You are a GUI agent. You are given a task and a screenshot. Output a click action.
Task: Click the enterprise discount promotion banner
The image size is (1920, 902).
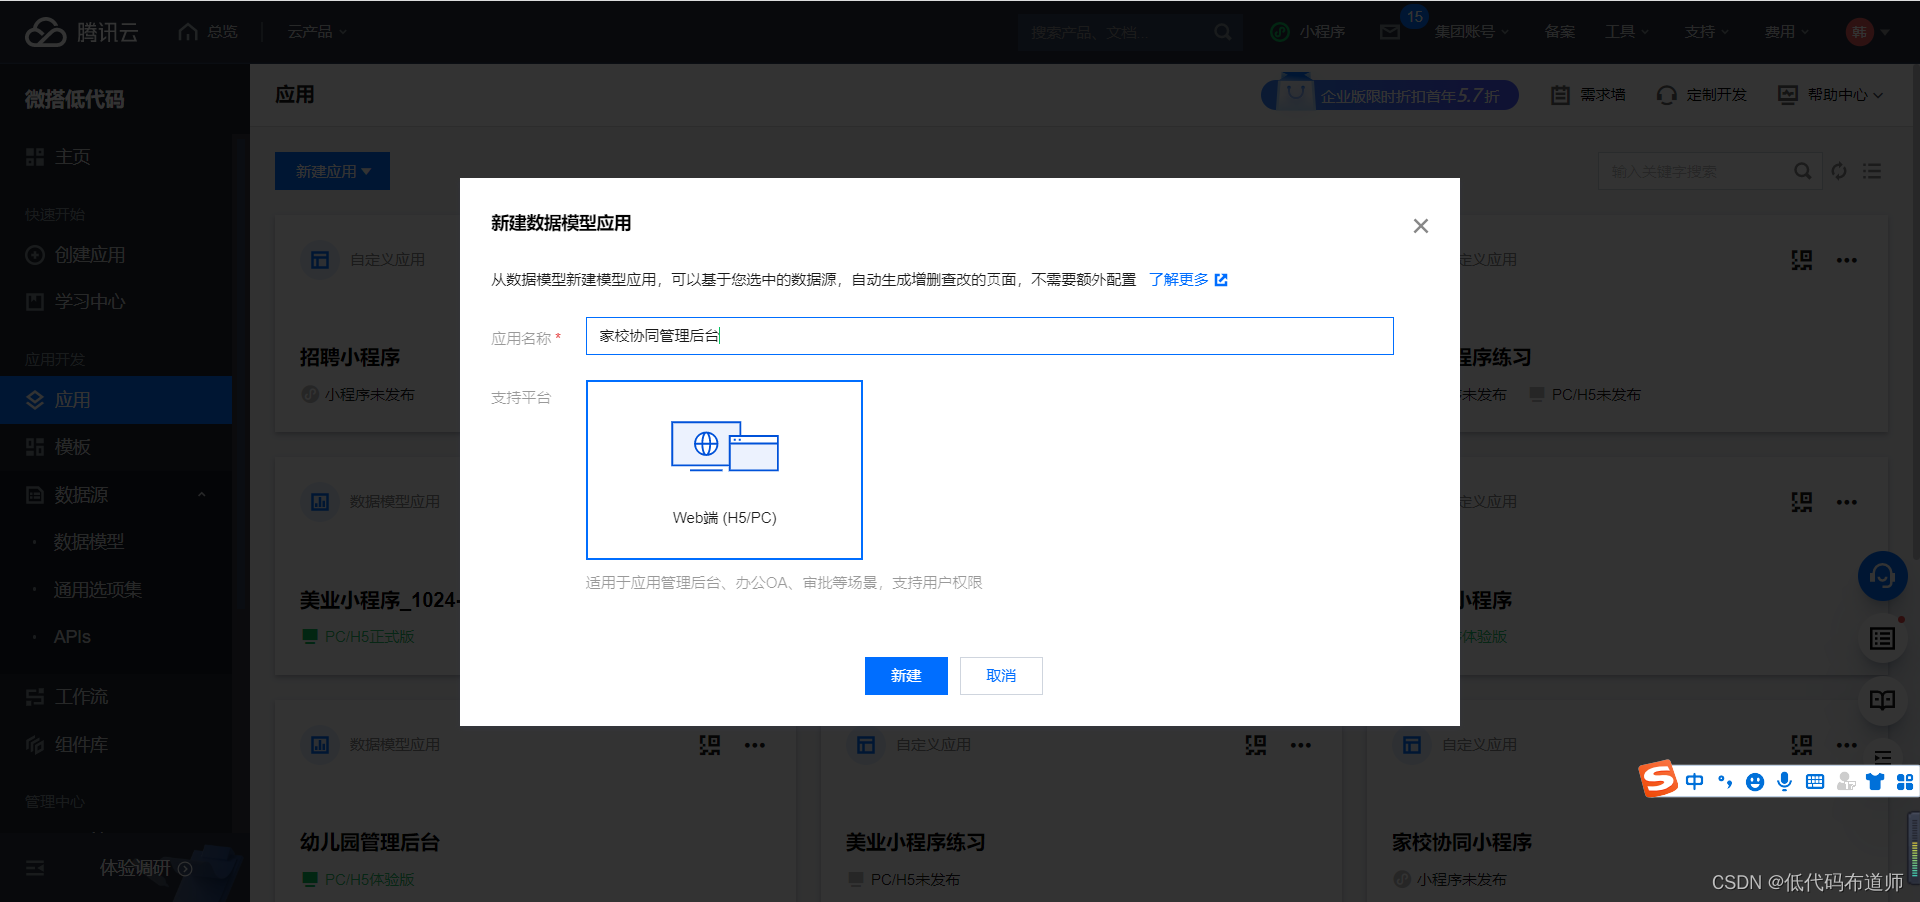point(1390,95)
